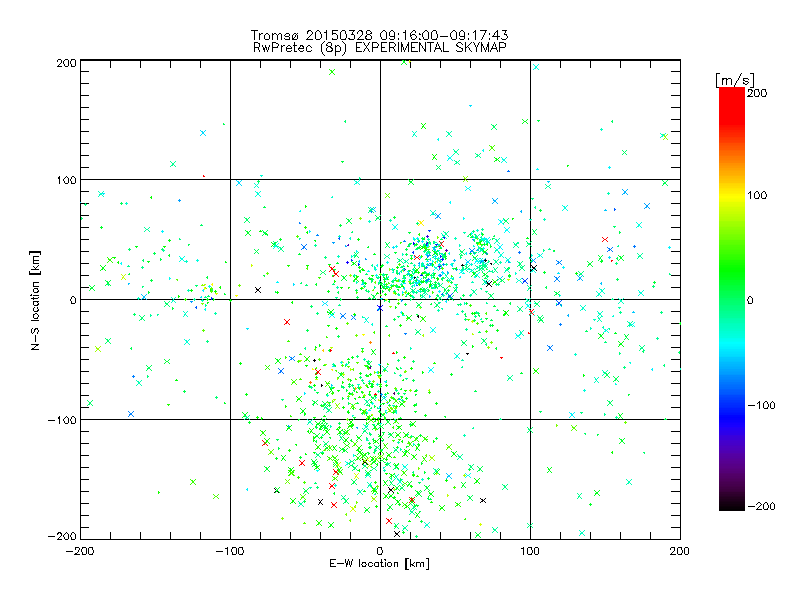Click the 'N-S location [km]' axis label
This screenshot has height=600, width=800.
[x=35, y=301]
